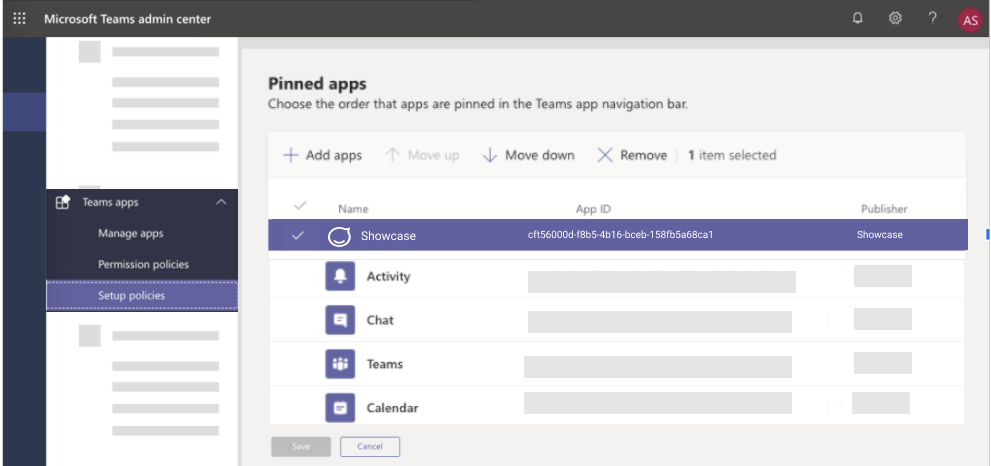The image size is (991, 466).
Task: Select Setup policies in sidebar
Action: tap(142, 295)
